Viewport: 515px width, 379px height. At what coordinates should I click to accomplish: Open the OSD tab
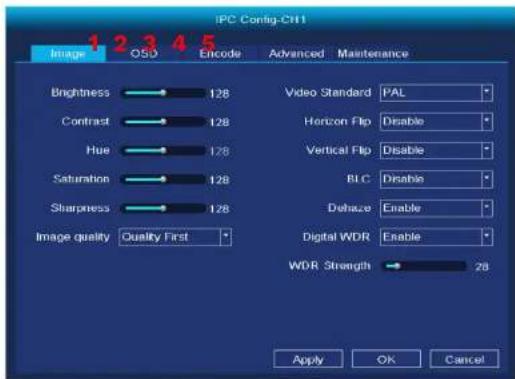point(144,54)
